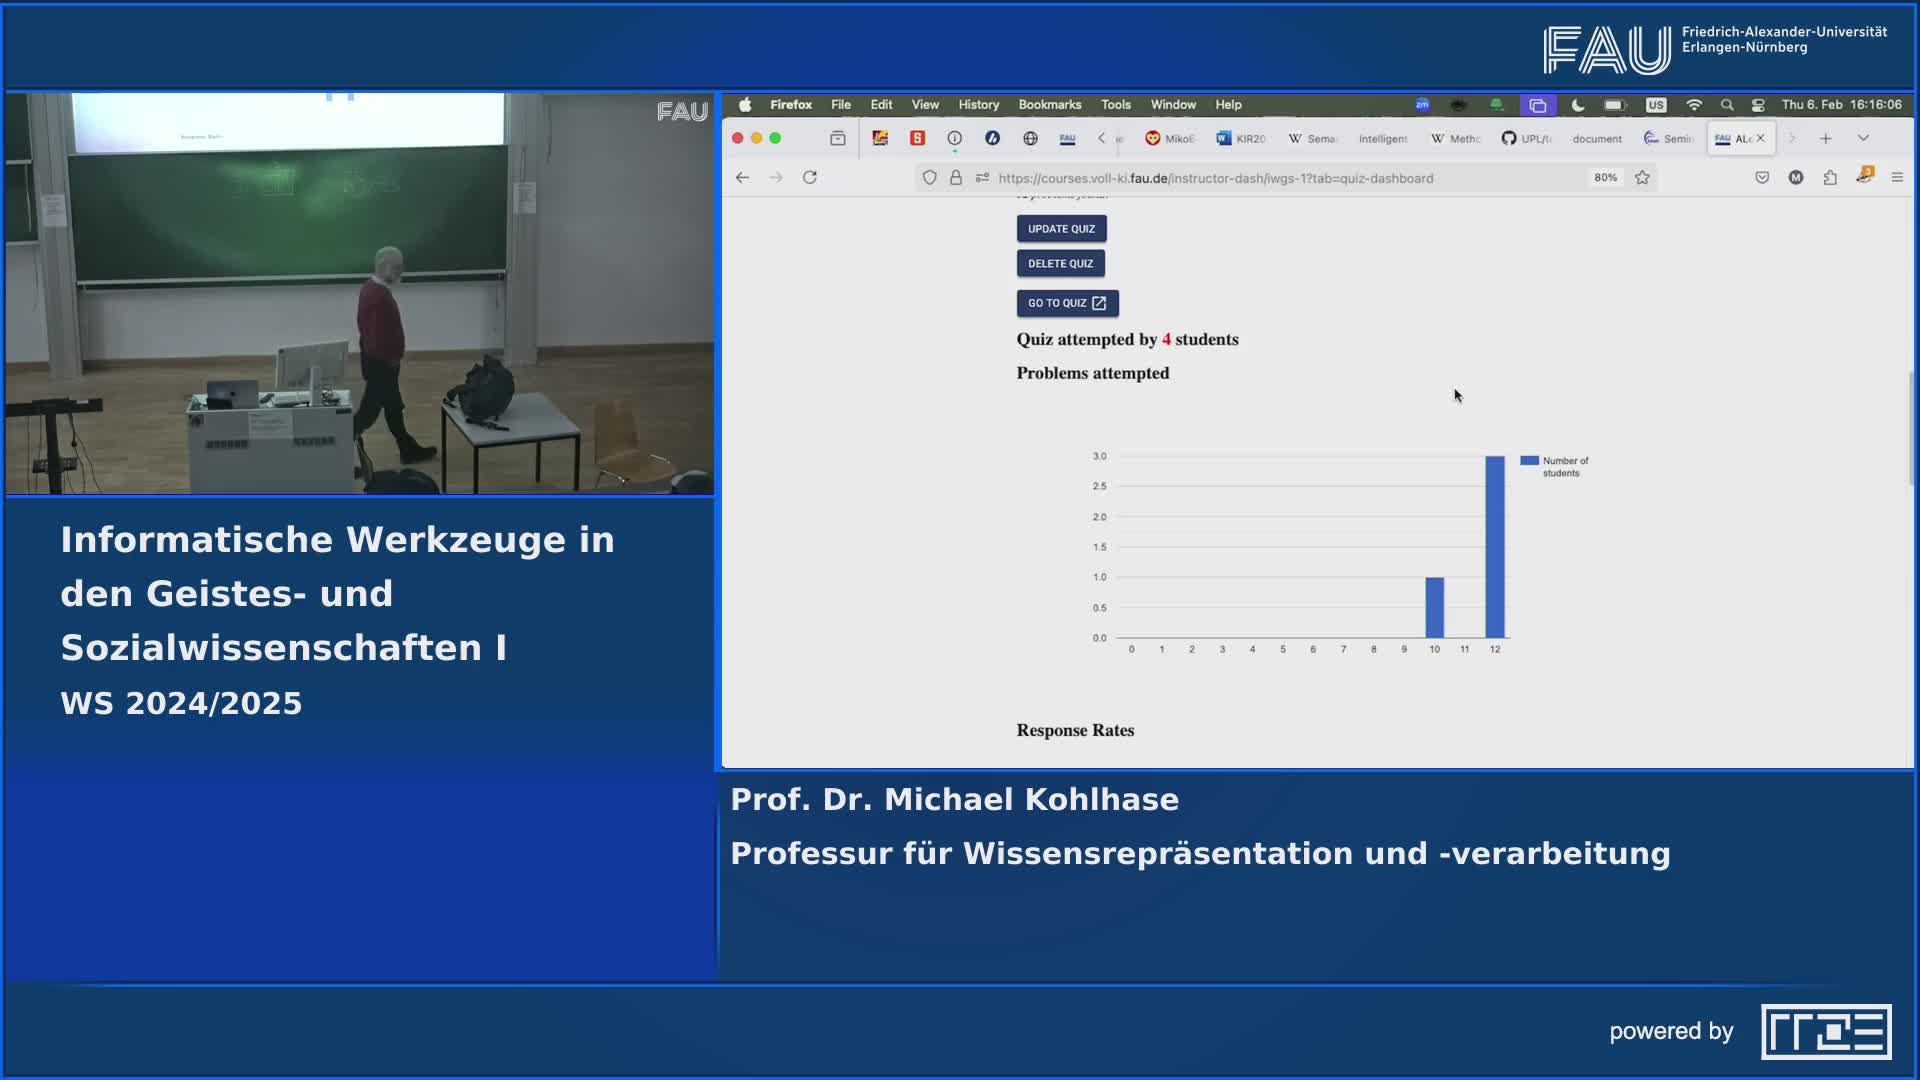
Task: Toggle the bookmark star for this page
Action: coord(1642,177)
